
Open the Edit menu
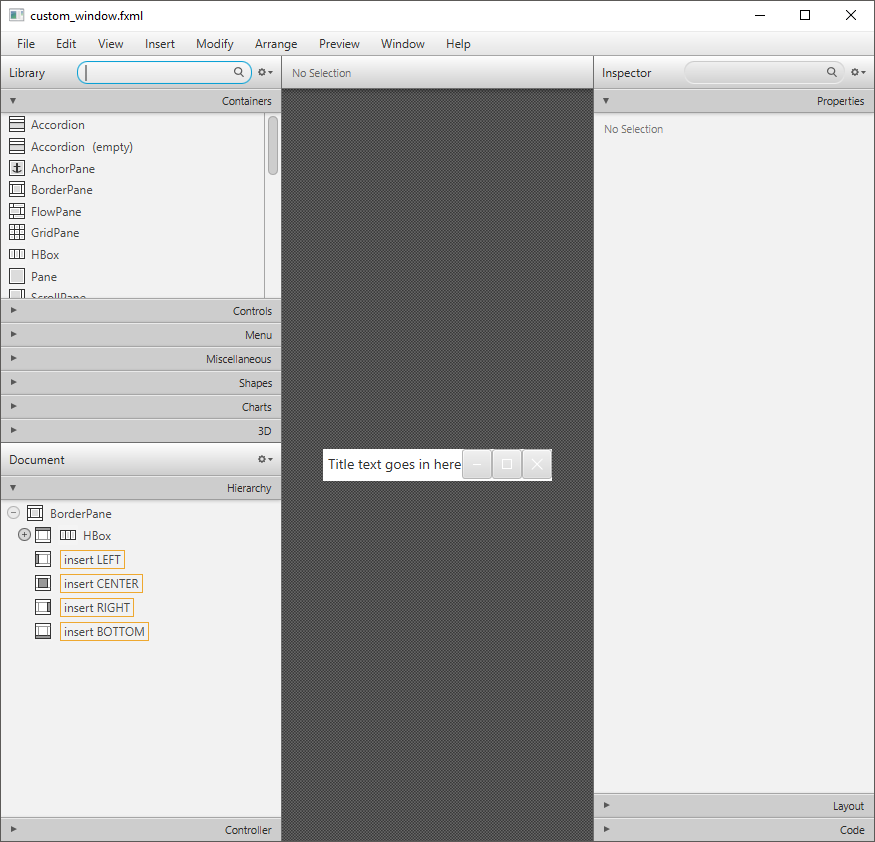click(66, 44)
